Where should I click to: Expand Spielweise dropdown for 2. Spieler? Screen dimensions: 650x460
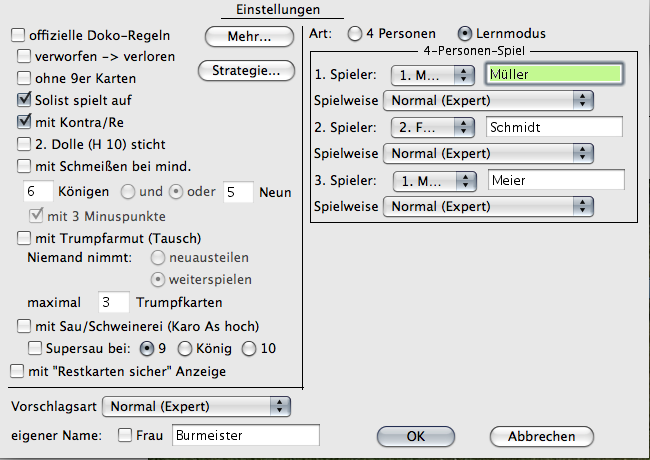[x=488, y=153]
